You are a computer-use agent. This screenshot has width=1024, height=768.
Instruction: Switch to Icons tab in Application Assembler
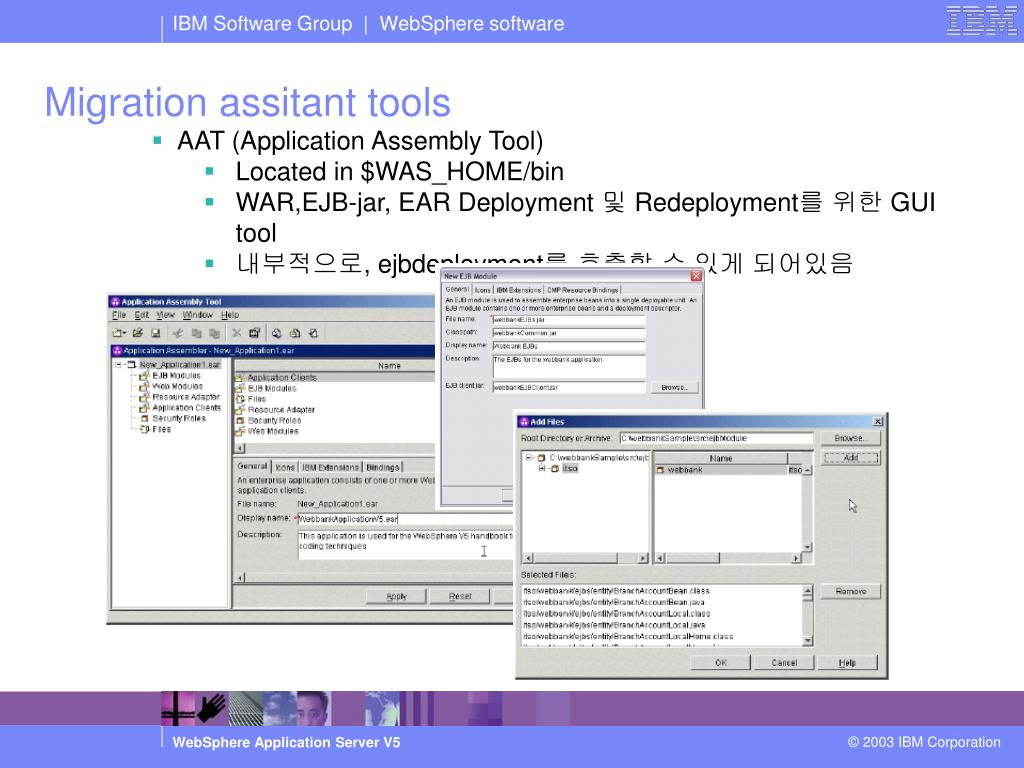point(285,468)
